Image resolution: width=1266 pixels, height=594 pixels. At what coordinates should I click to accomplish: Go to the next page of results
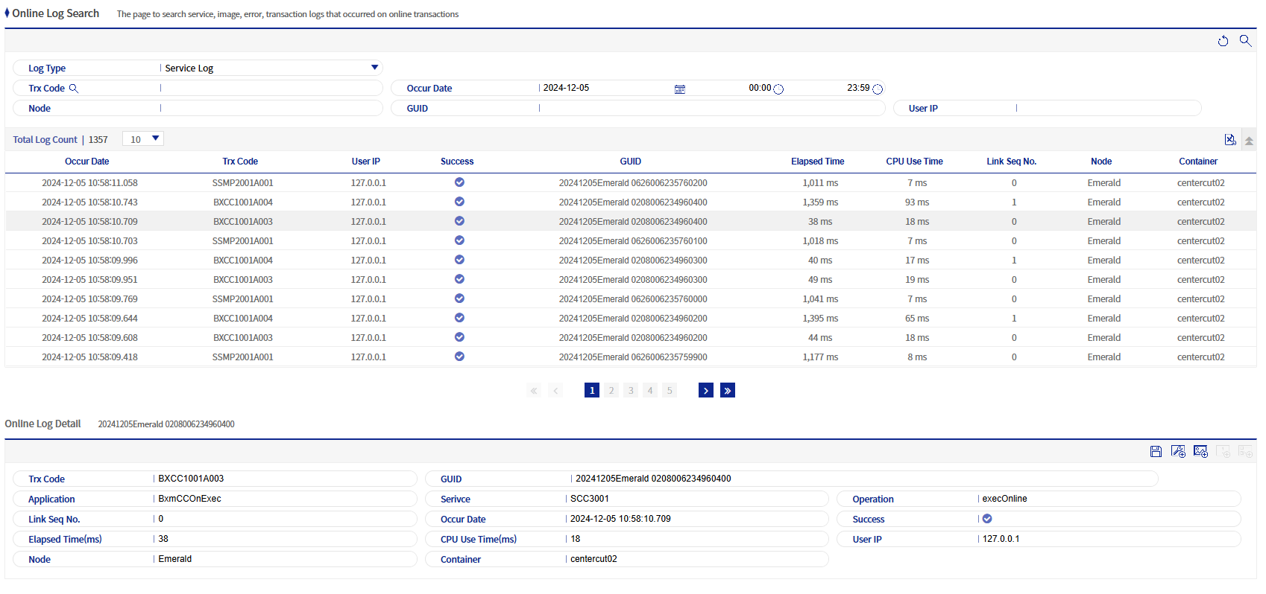point(706,390)
